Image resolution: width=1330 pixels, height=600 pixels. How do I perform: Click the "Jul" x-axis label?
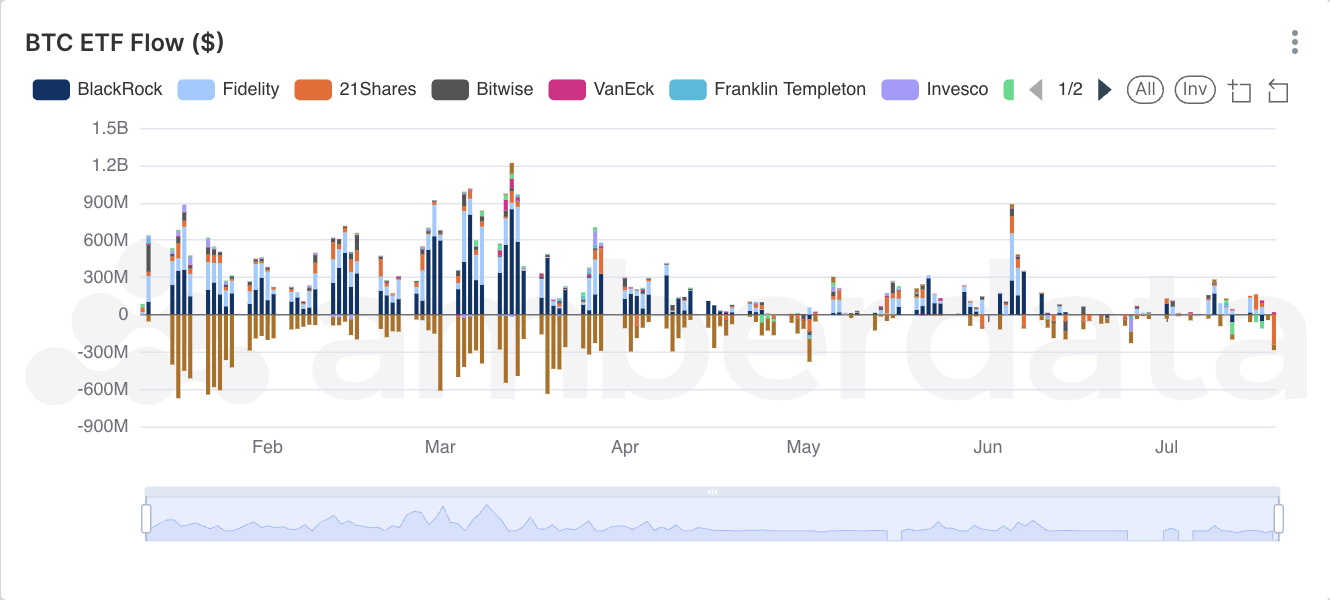(x=1167, y=447)
